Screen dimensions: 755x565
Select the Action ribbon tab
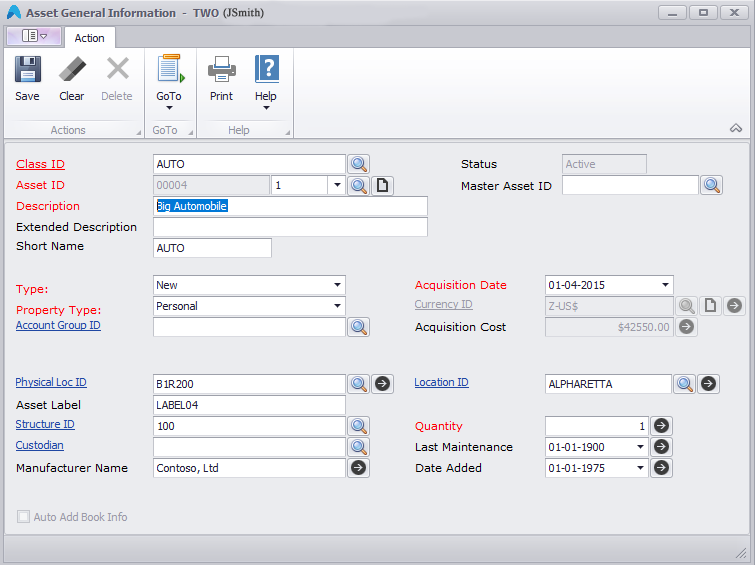(90, 38)
